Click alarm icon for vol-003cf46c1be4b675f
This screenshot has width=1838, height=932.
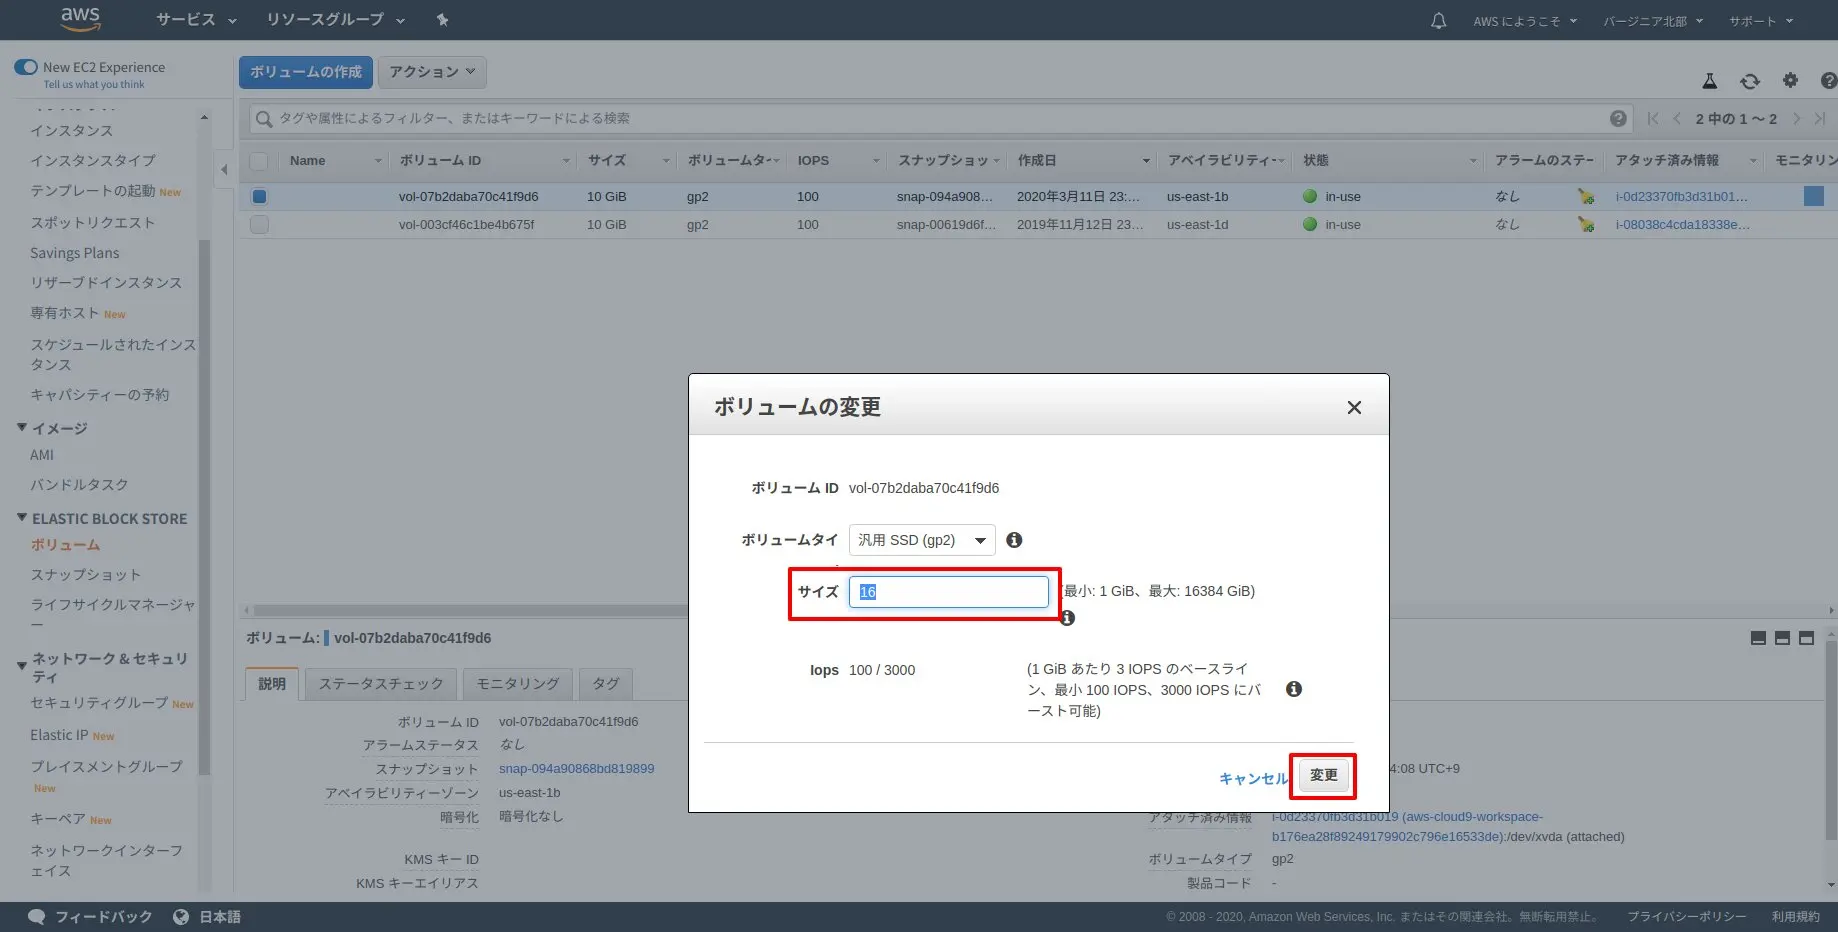(x=1585, y=225)
